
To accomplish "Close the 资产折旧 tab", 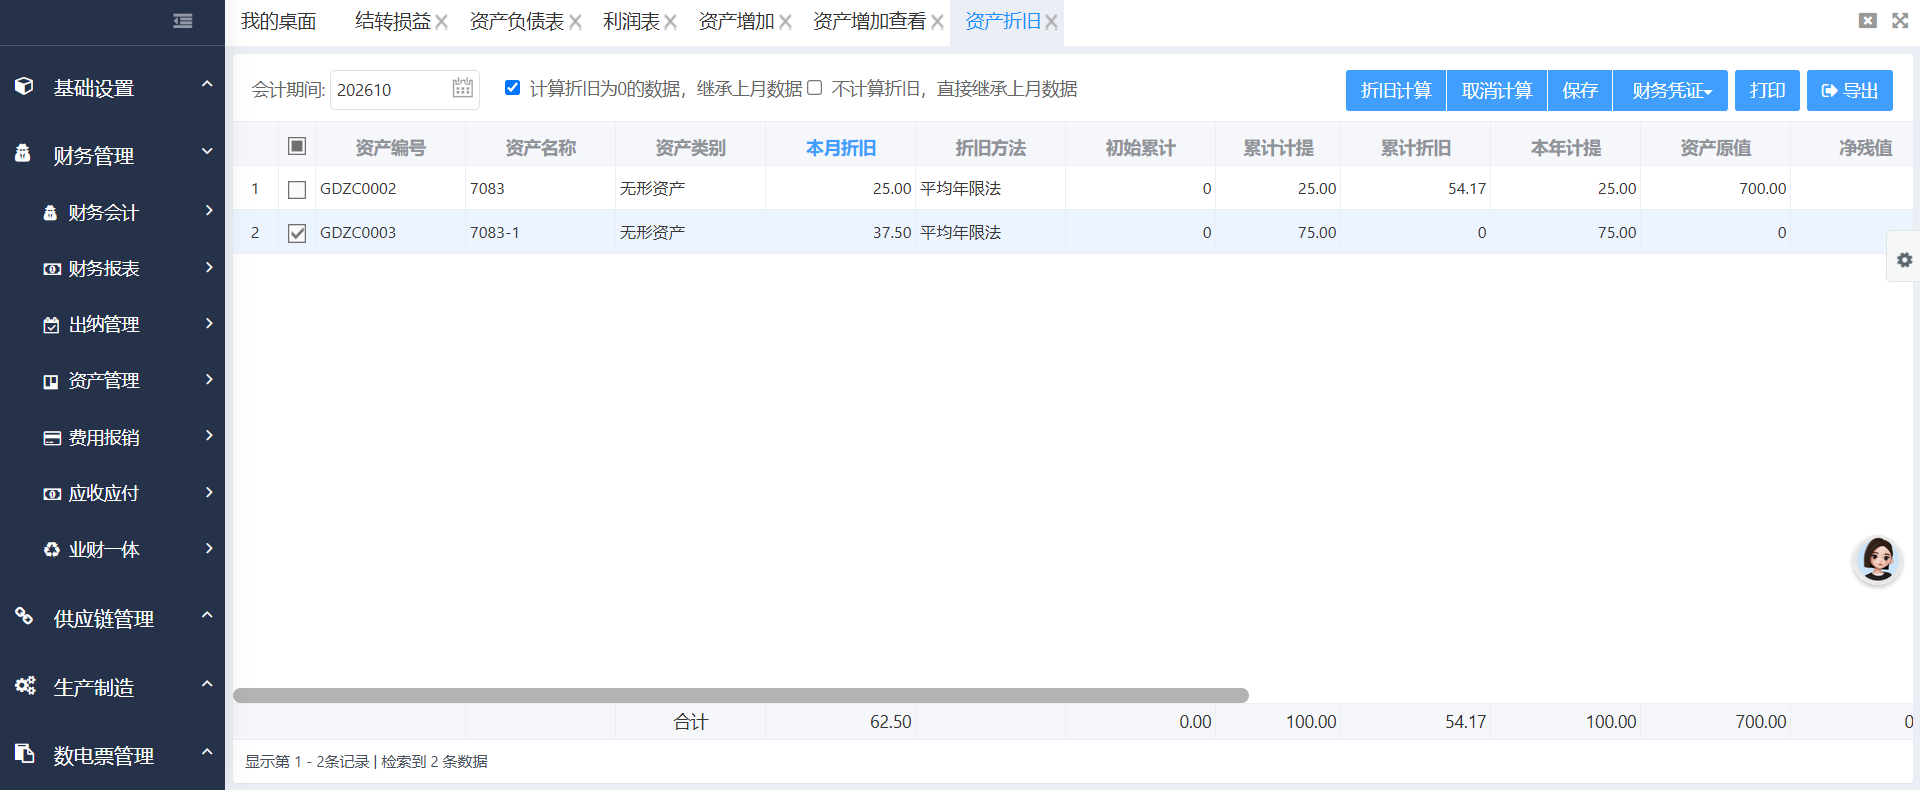I will click(1051, 22).
